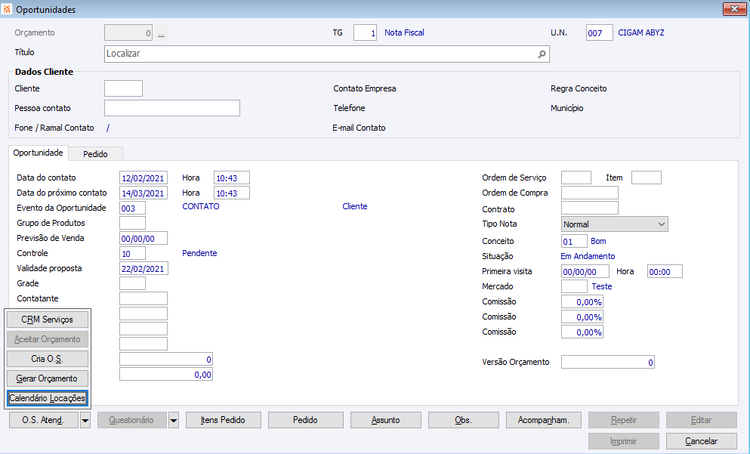The image size is (750, 454).
Task: Close the Oportunidades window
Action: [x=734, y=9]
